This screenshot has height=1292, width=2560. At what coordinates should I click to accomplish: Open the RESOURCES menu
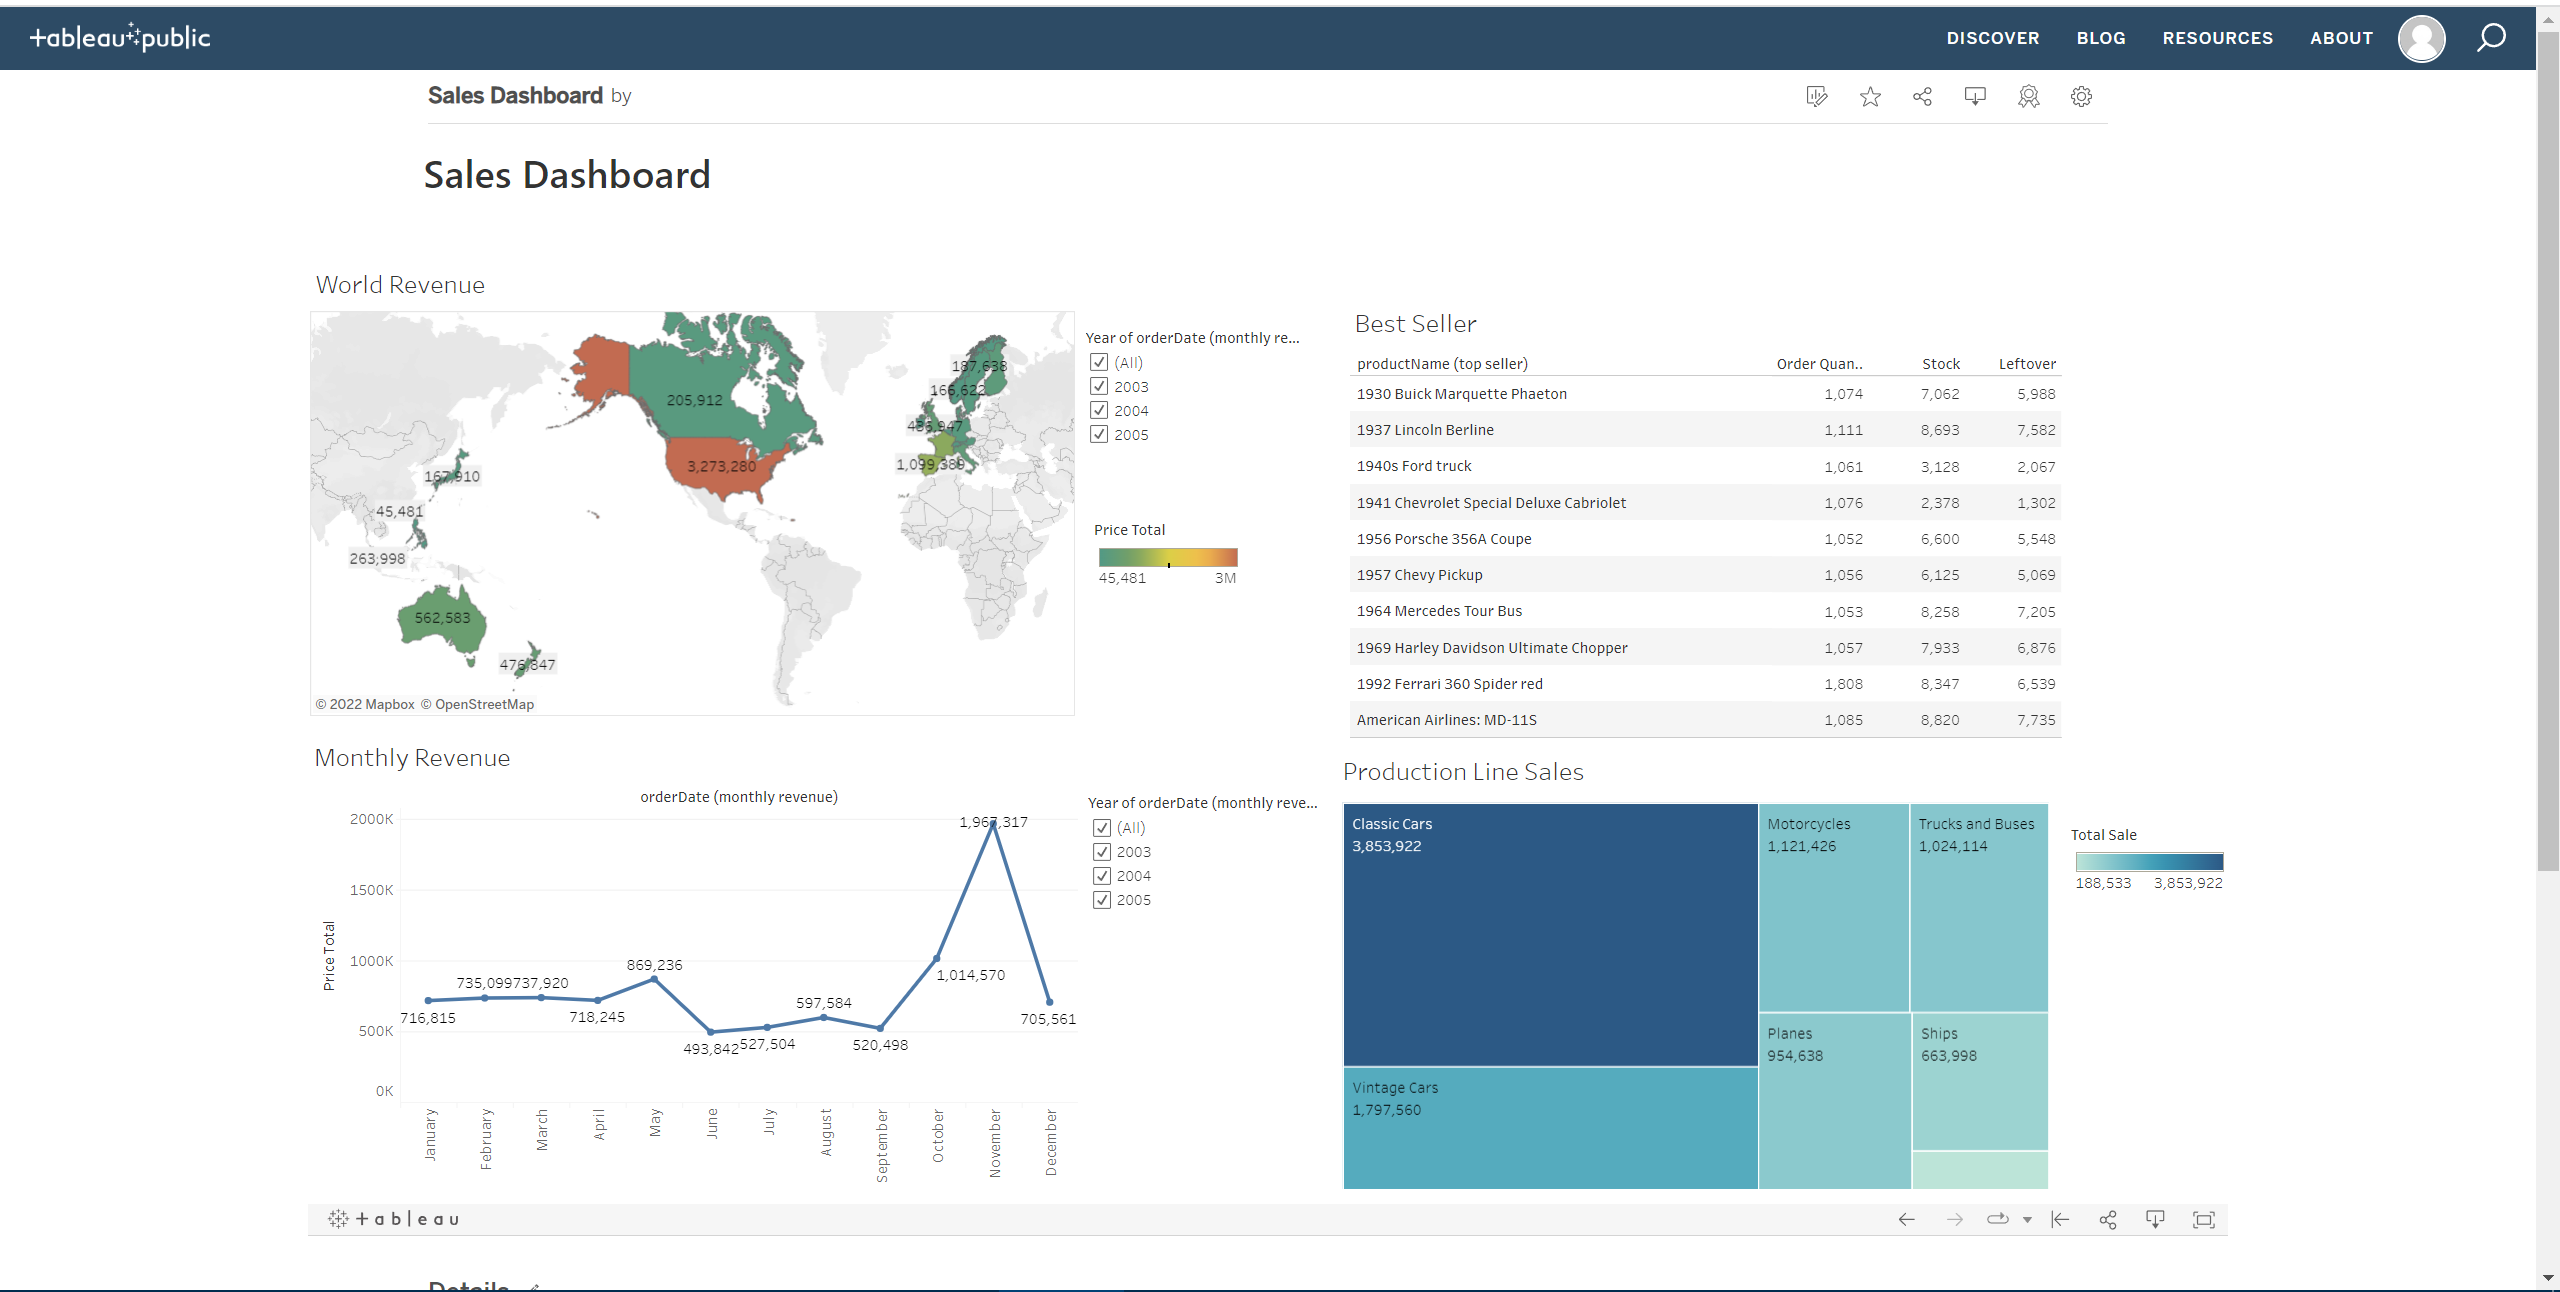point(2217,38)
